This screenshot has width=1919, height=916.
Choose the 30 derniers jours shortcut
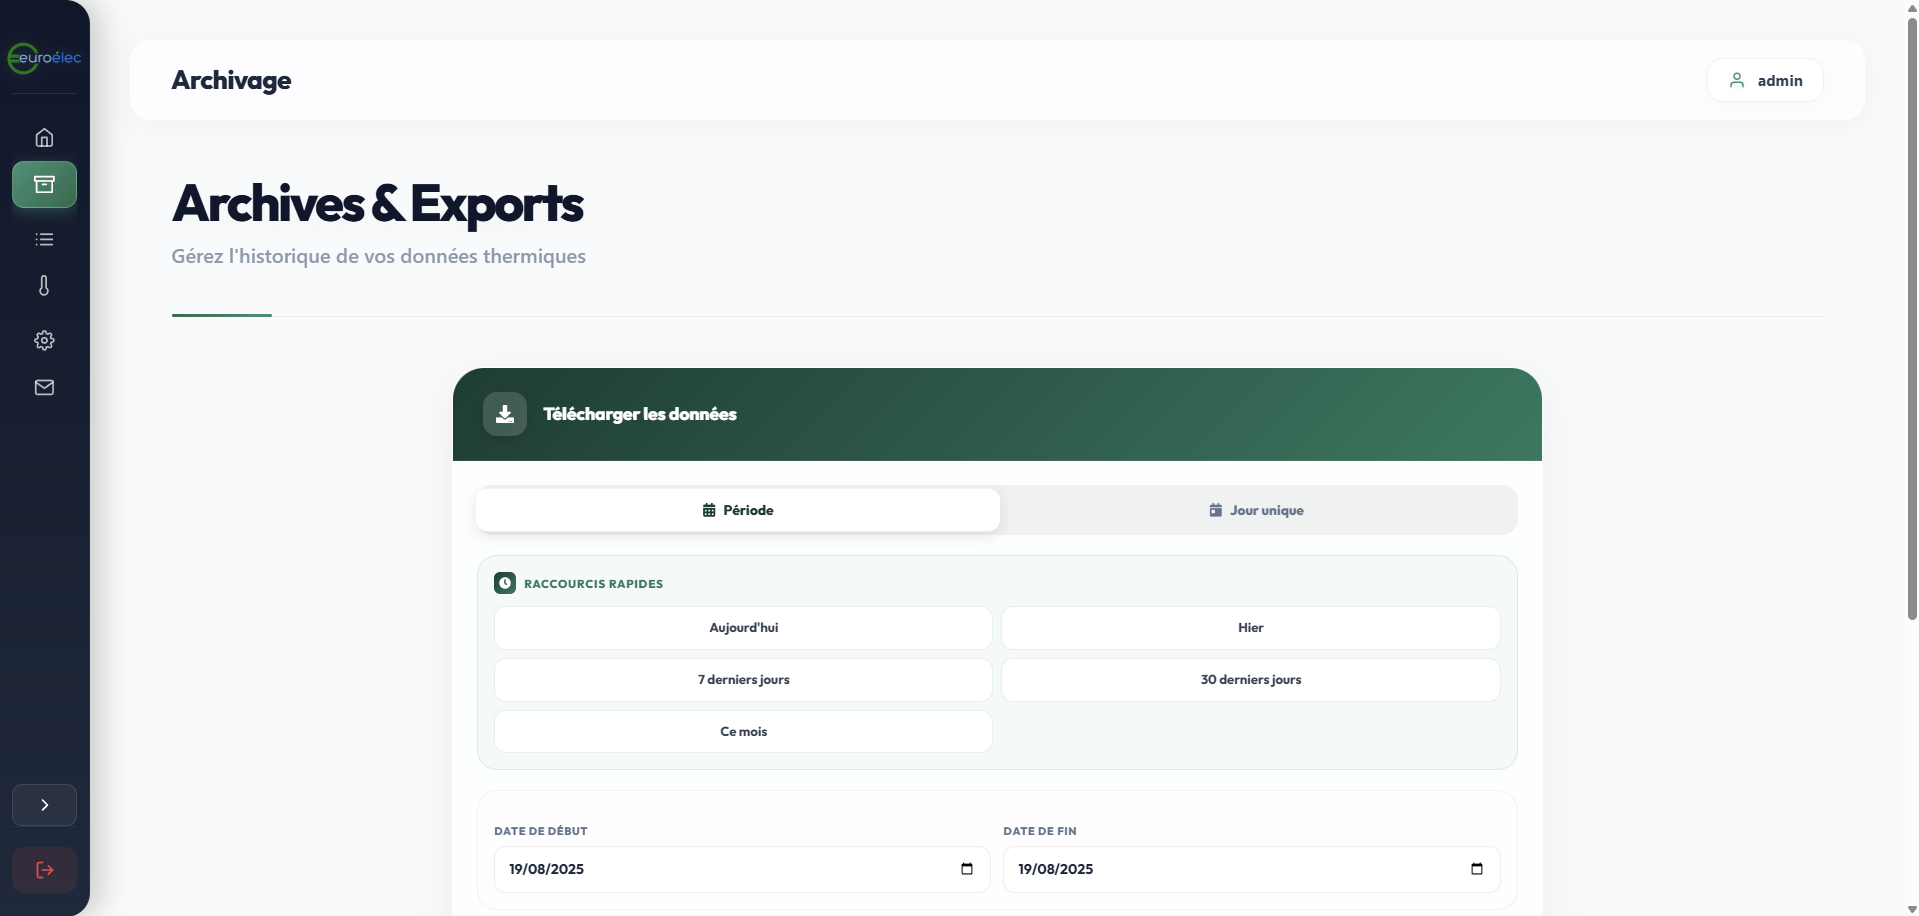(1251, 680)
